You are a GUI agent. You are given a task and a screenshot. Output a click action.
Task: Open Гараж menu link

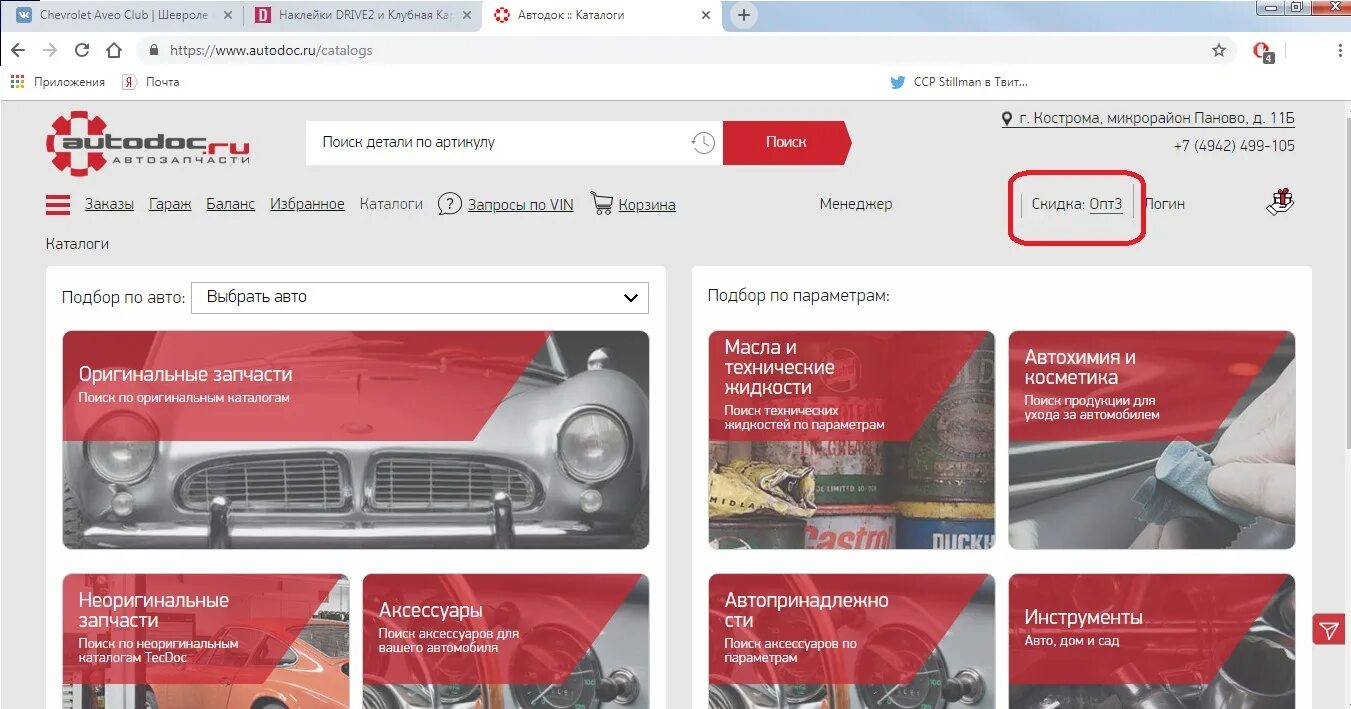[170, 204]
